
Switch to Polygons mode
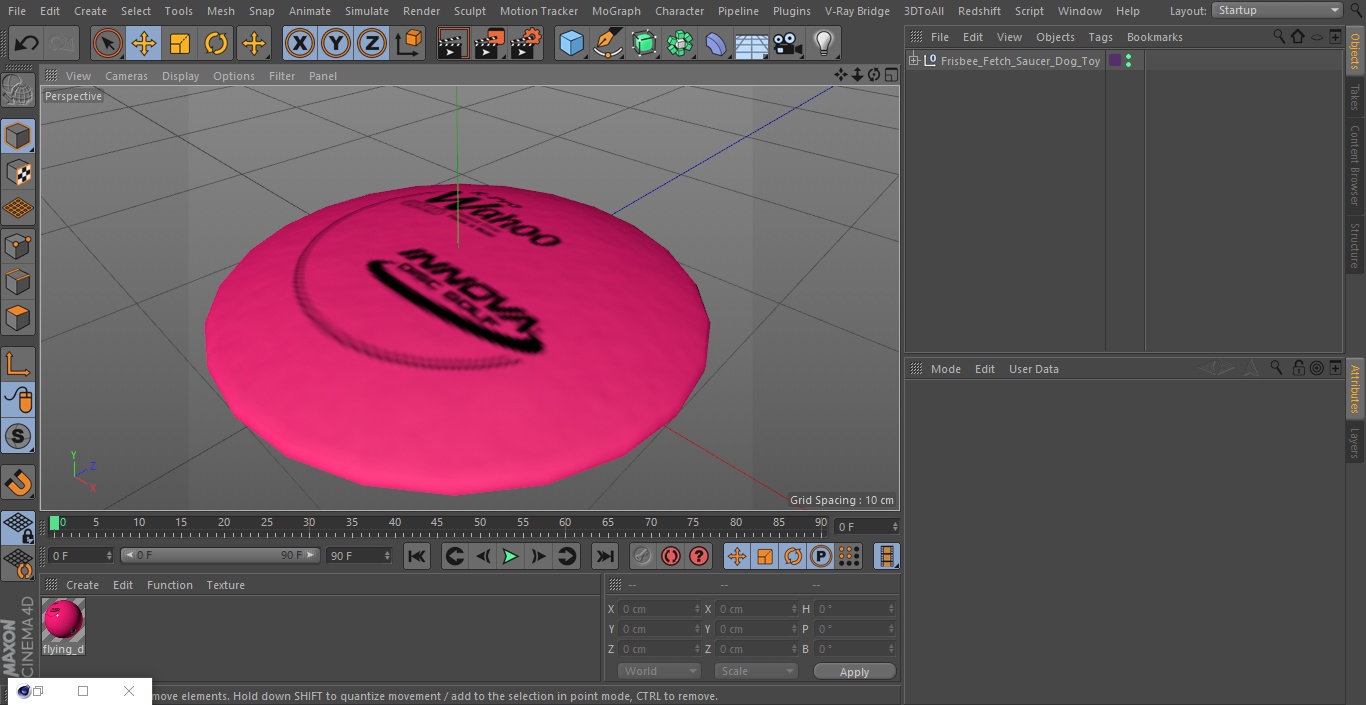[x=18, y=318]
